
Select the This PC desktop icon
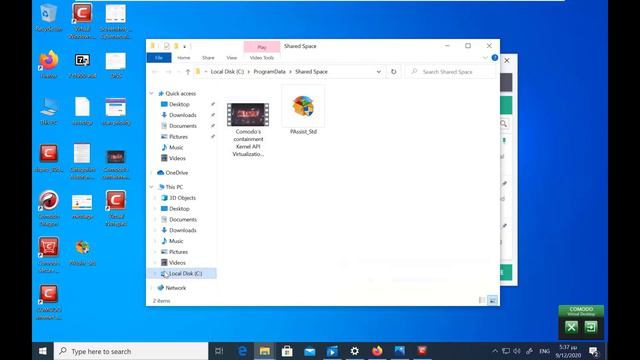[49, 111]
